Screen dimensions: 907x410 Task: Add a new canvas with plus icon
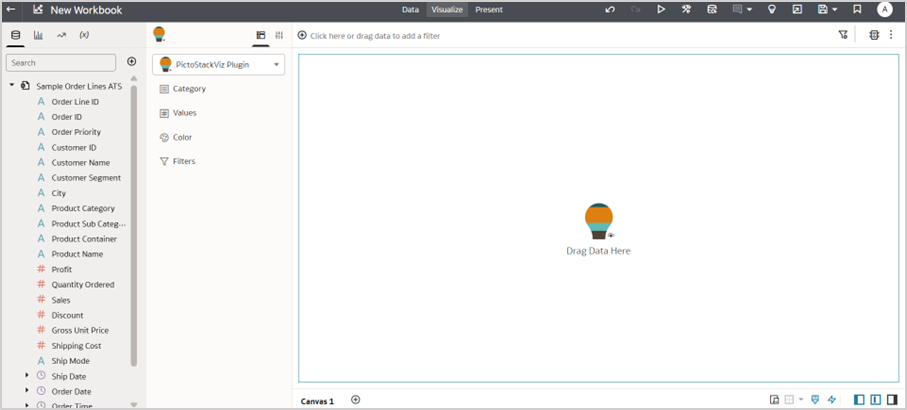(356, 400)
